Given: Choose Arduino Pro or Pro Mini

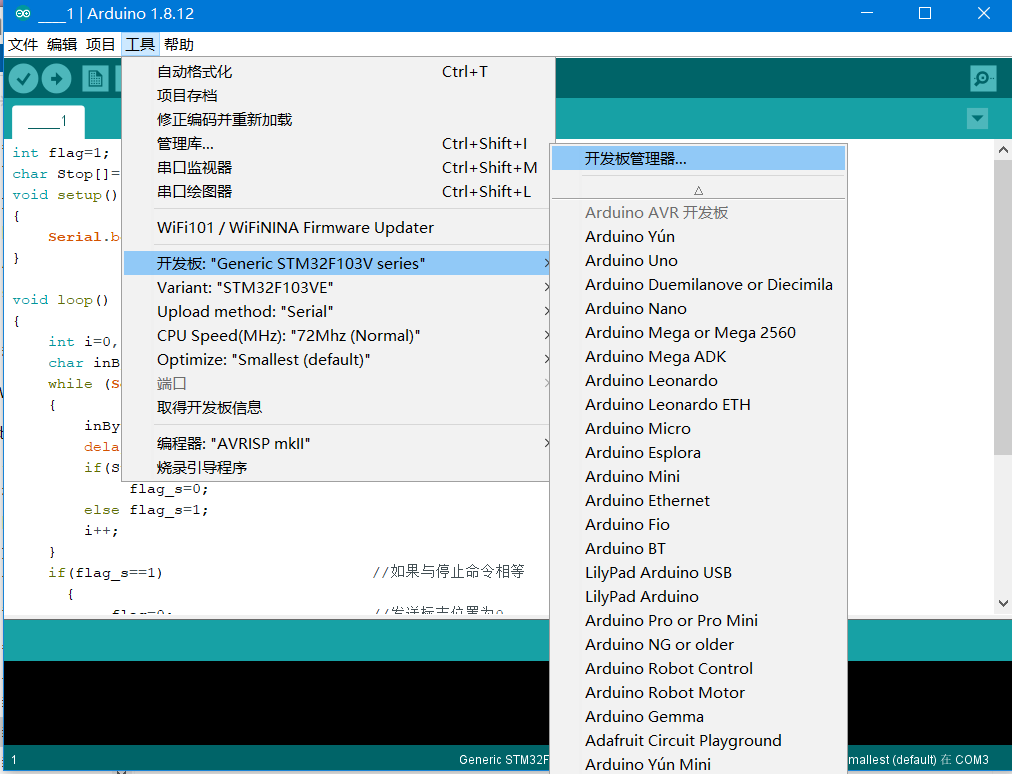Looking at the screenshot, I should pyautogui.click(x=698, y=620).
